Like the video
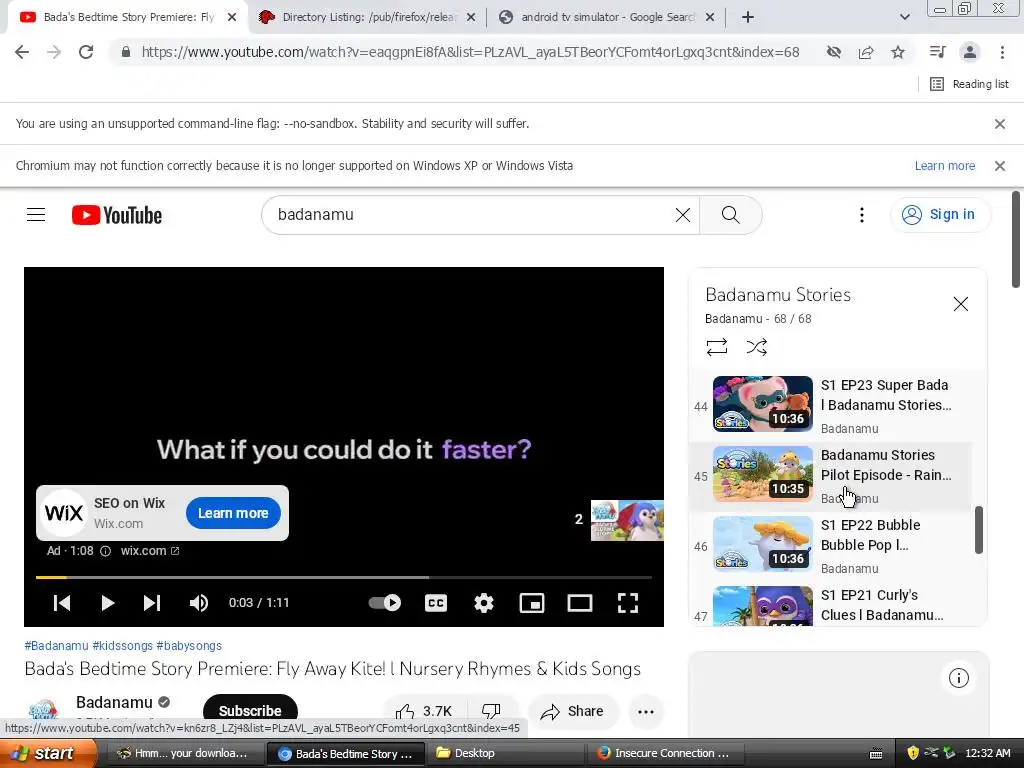1024x768 pixels. point(423,711)
